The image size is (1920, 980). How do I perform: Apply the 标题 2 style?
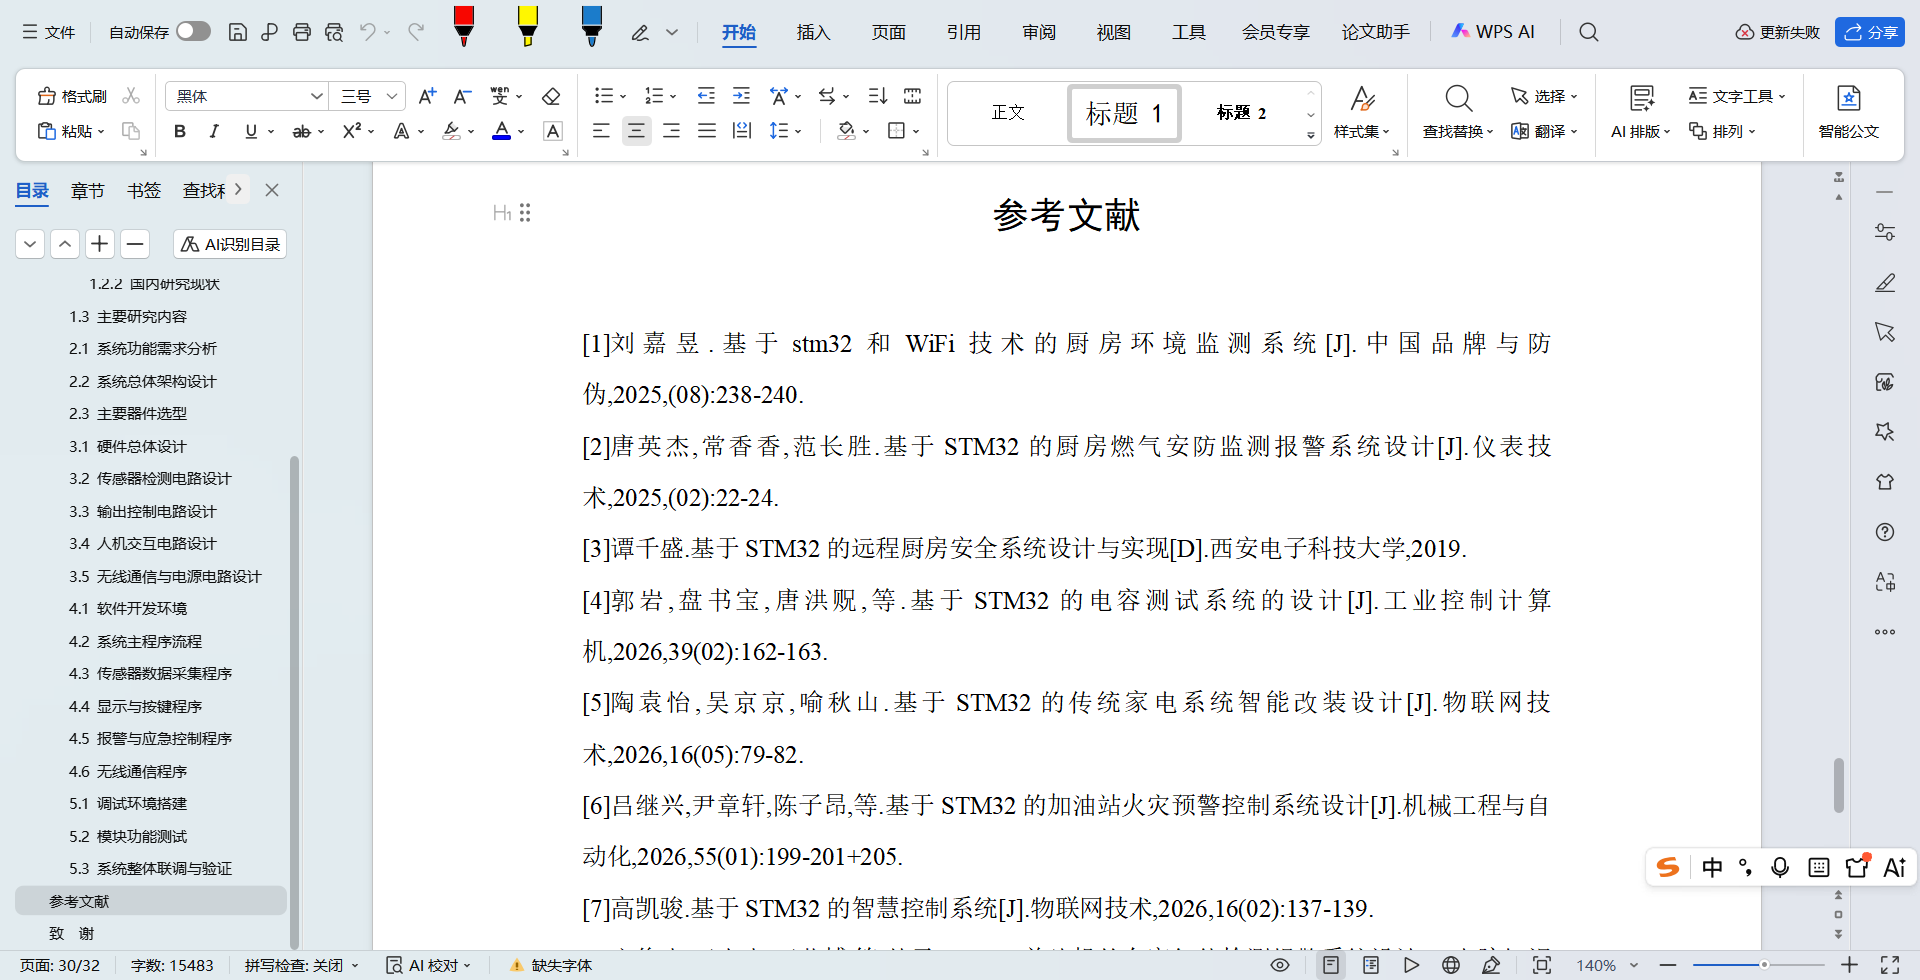click(x=1241, y=113)
